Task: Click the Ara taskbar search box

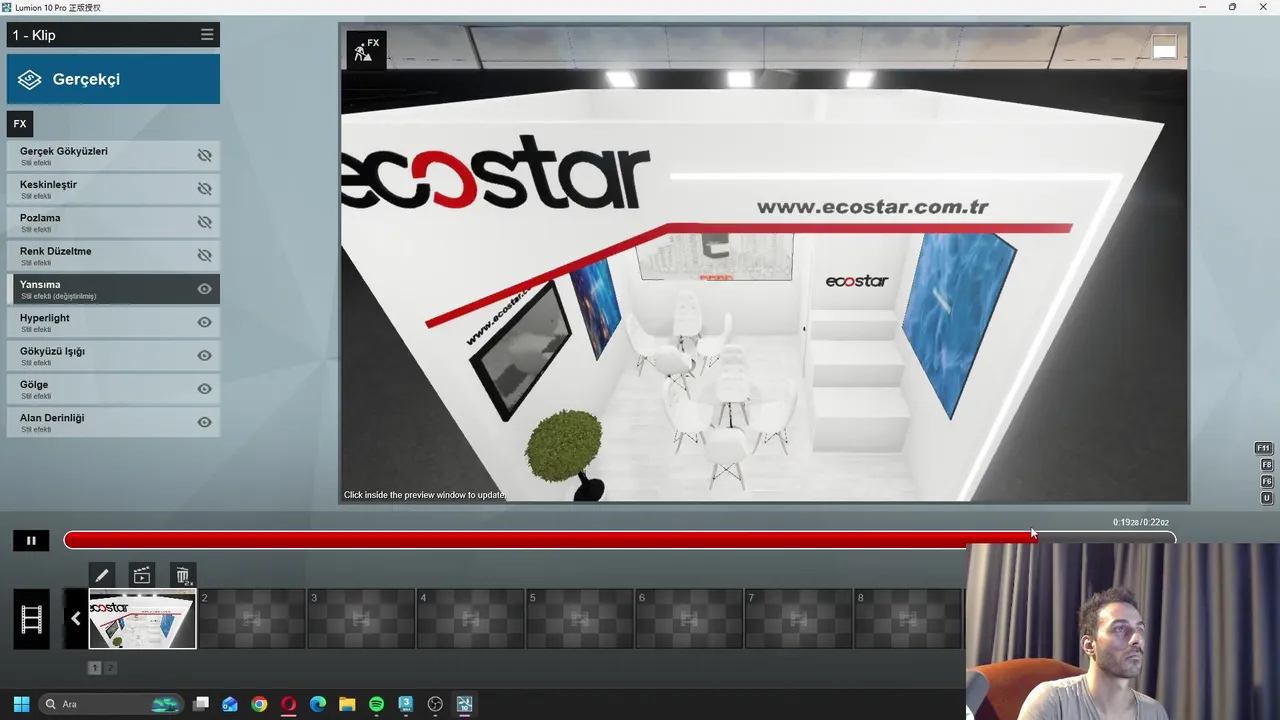Action: [111, 704]
